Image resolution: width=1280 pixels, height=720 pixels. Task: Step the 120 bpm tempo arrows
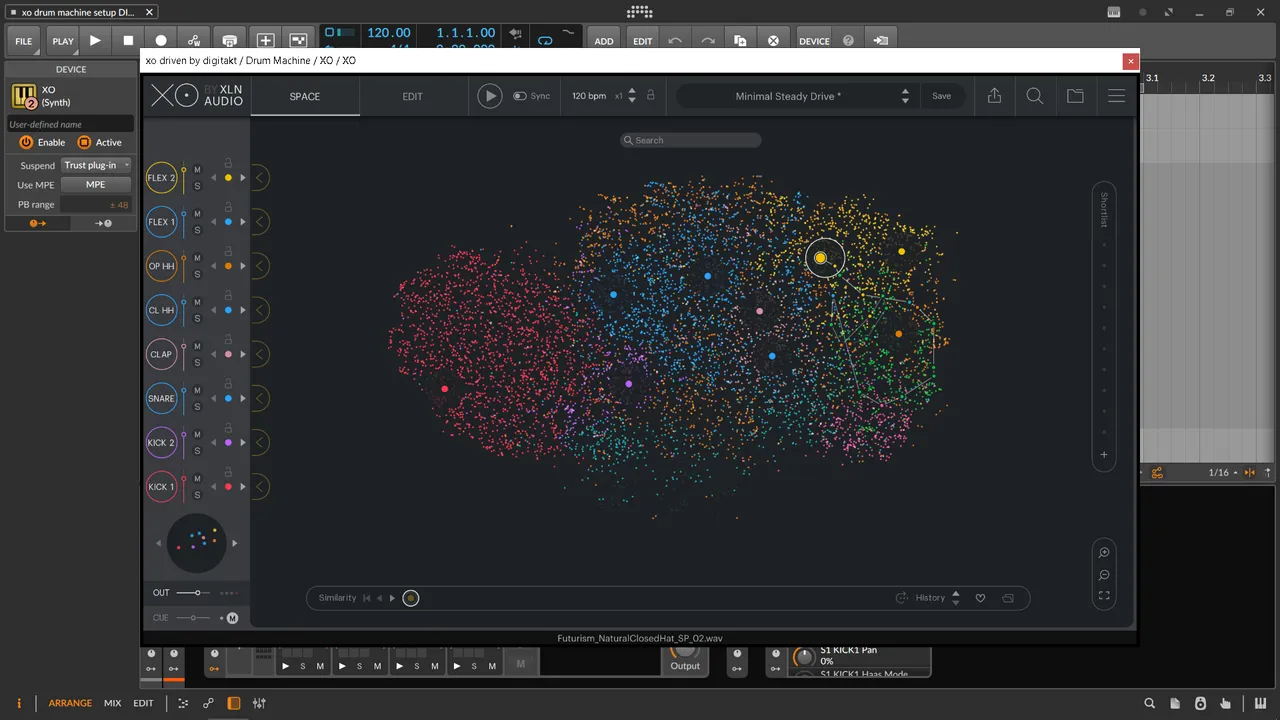[632, 96]
